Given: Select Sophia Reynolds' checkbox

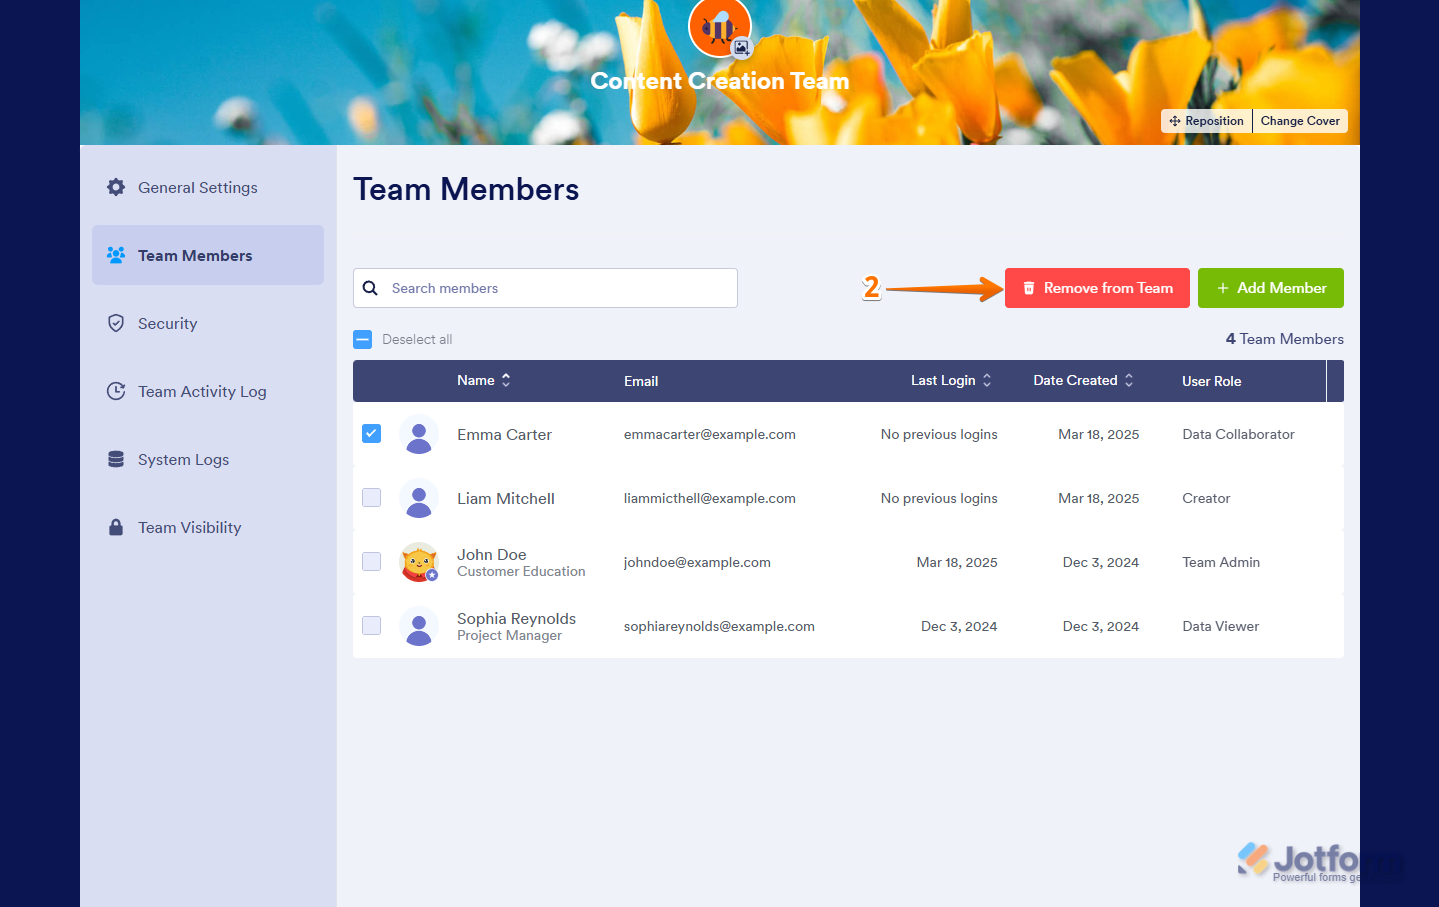Looking at the screenshot, I should pos(371,625).
